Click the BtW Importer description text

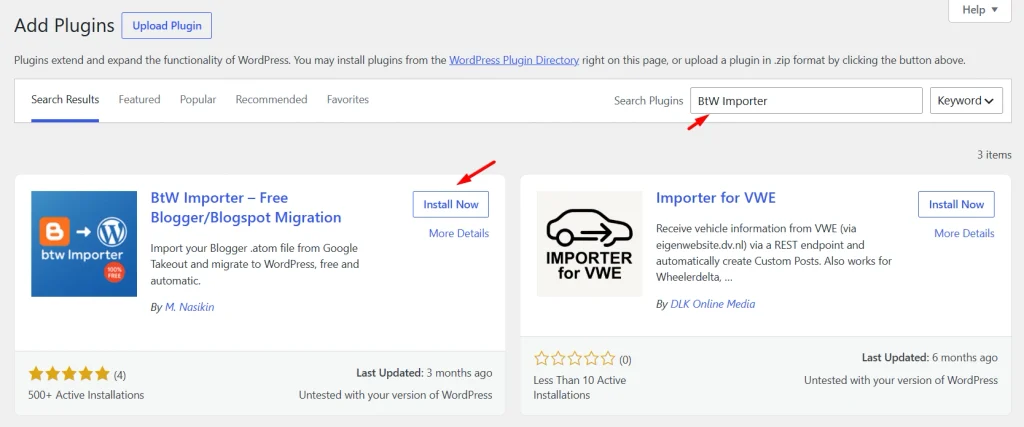click(x=255, y=264)
